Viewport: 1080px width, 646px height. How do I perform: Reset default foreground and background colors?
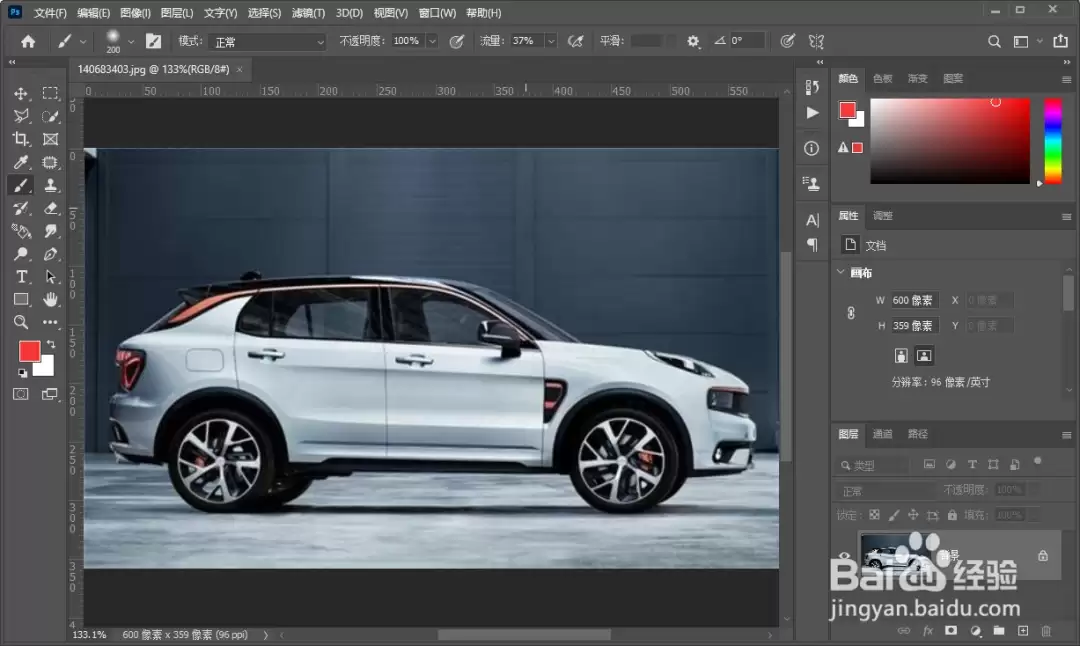pyautogui.click(x=23, y=373)
